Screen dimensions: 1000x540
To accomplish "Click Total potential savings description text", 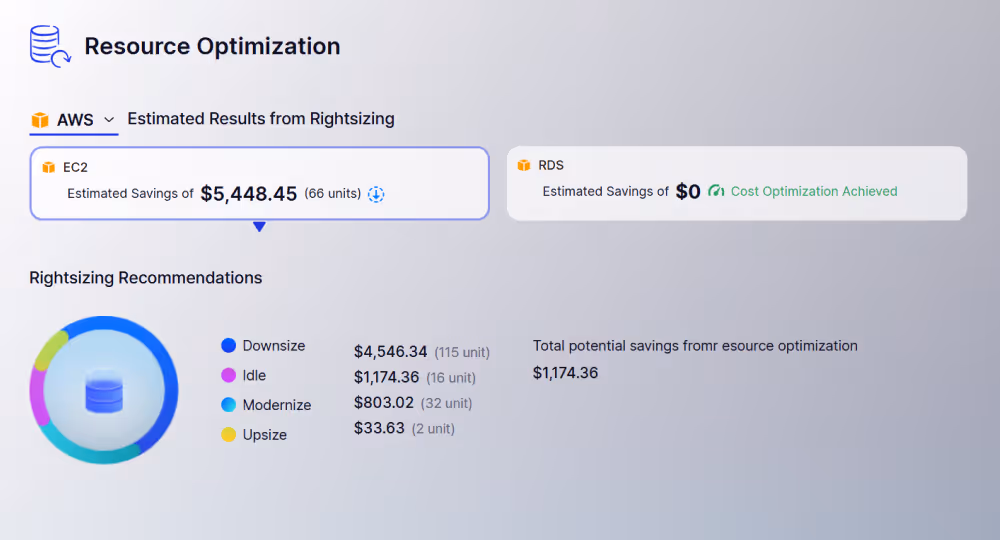I will tap(695, 346).
